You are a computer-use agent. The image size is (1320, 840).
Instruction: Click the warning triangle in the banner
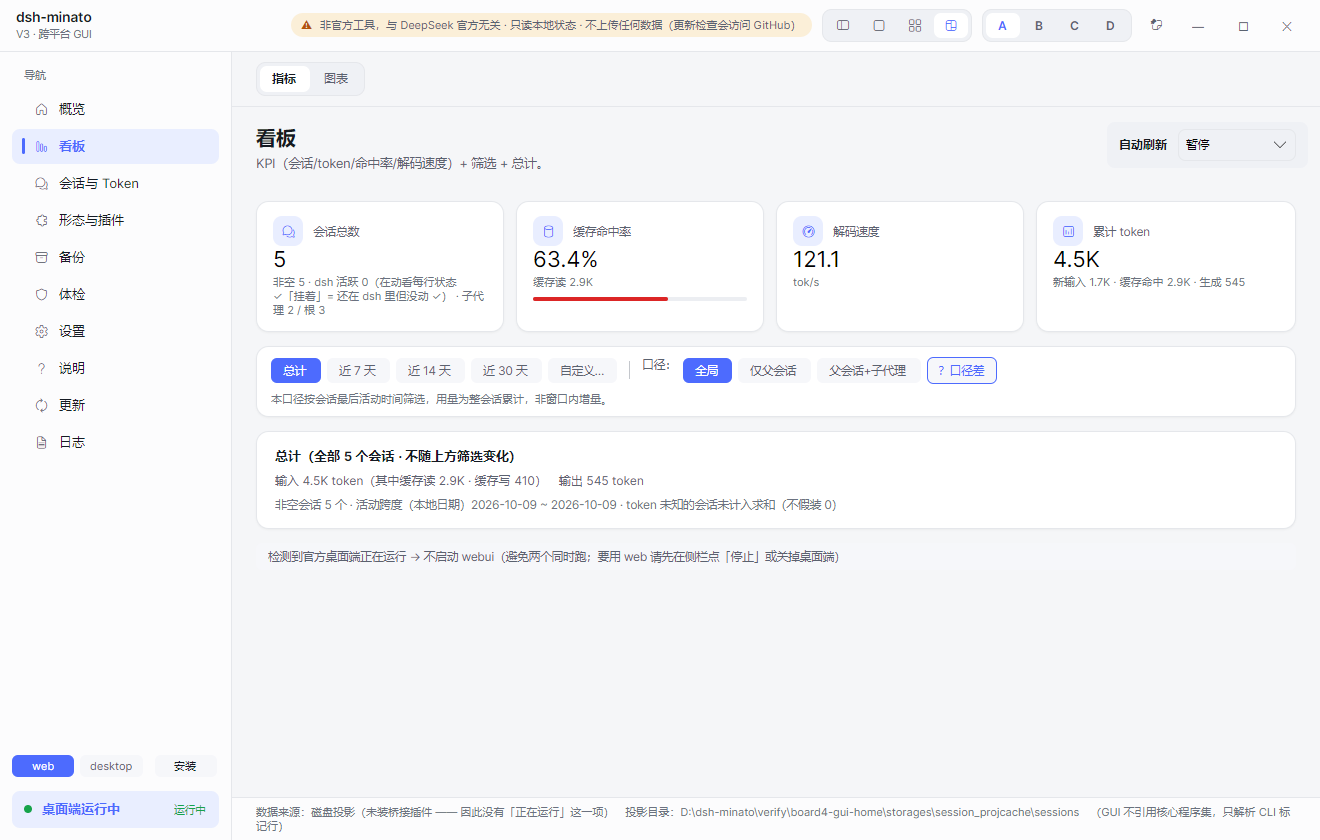[308, 26]
